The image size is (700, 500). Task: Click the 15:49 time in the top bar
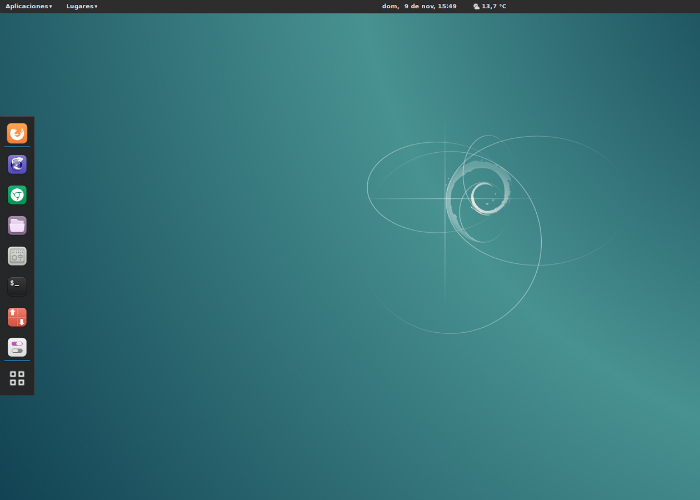pyautogui.click(x=447, y=6)
